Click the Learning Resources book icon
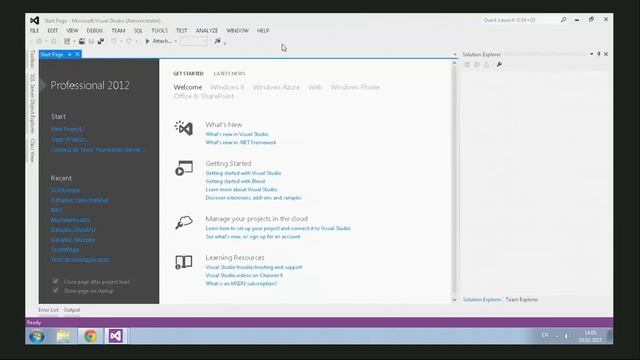640x360 pixels. (x=184, y=262)
